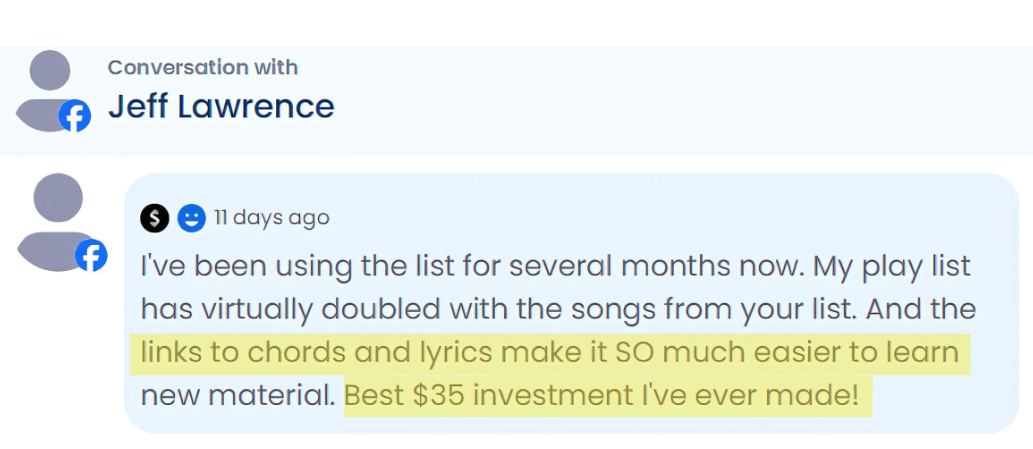Click the words "new material." in the message

click(x=236, y=395)
